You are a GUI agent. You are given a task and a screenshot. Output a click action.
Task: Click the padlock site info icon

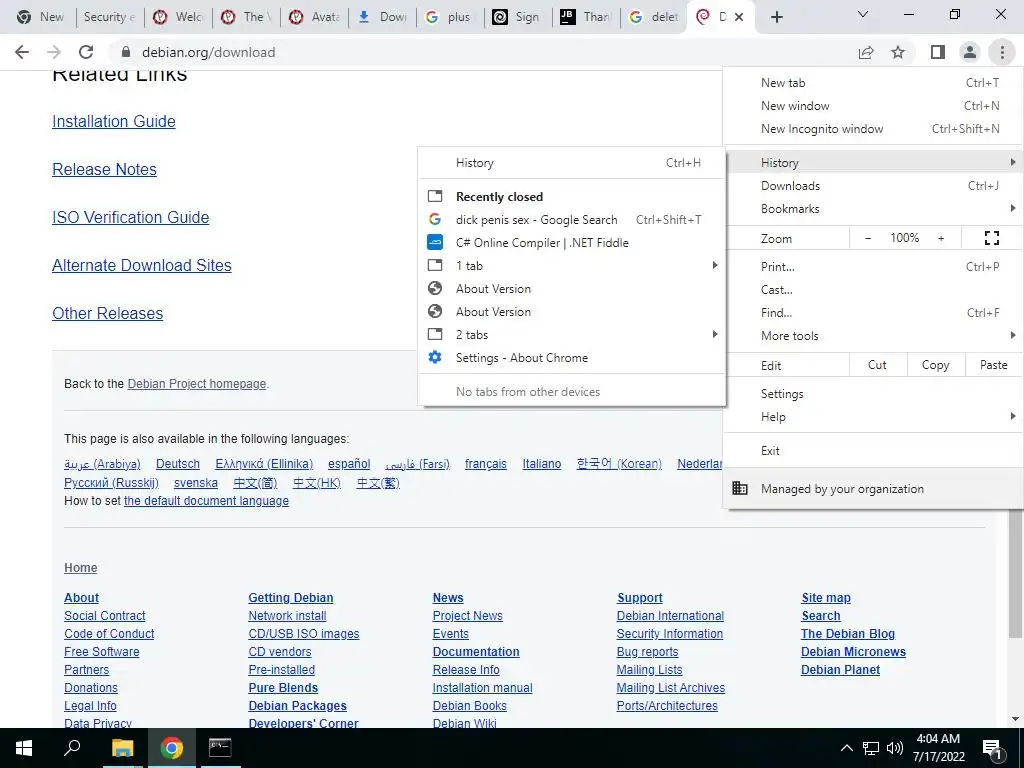point(127,52)
